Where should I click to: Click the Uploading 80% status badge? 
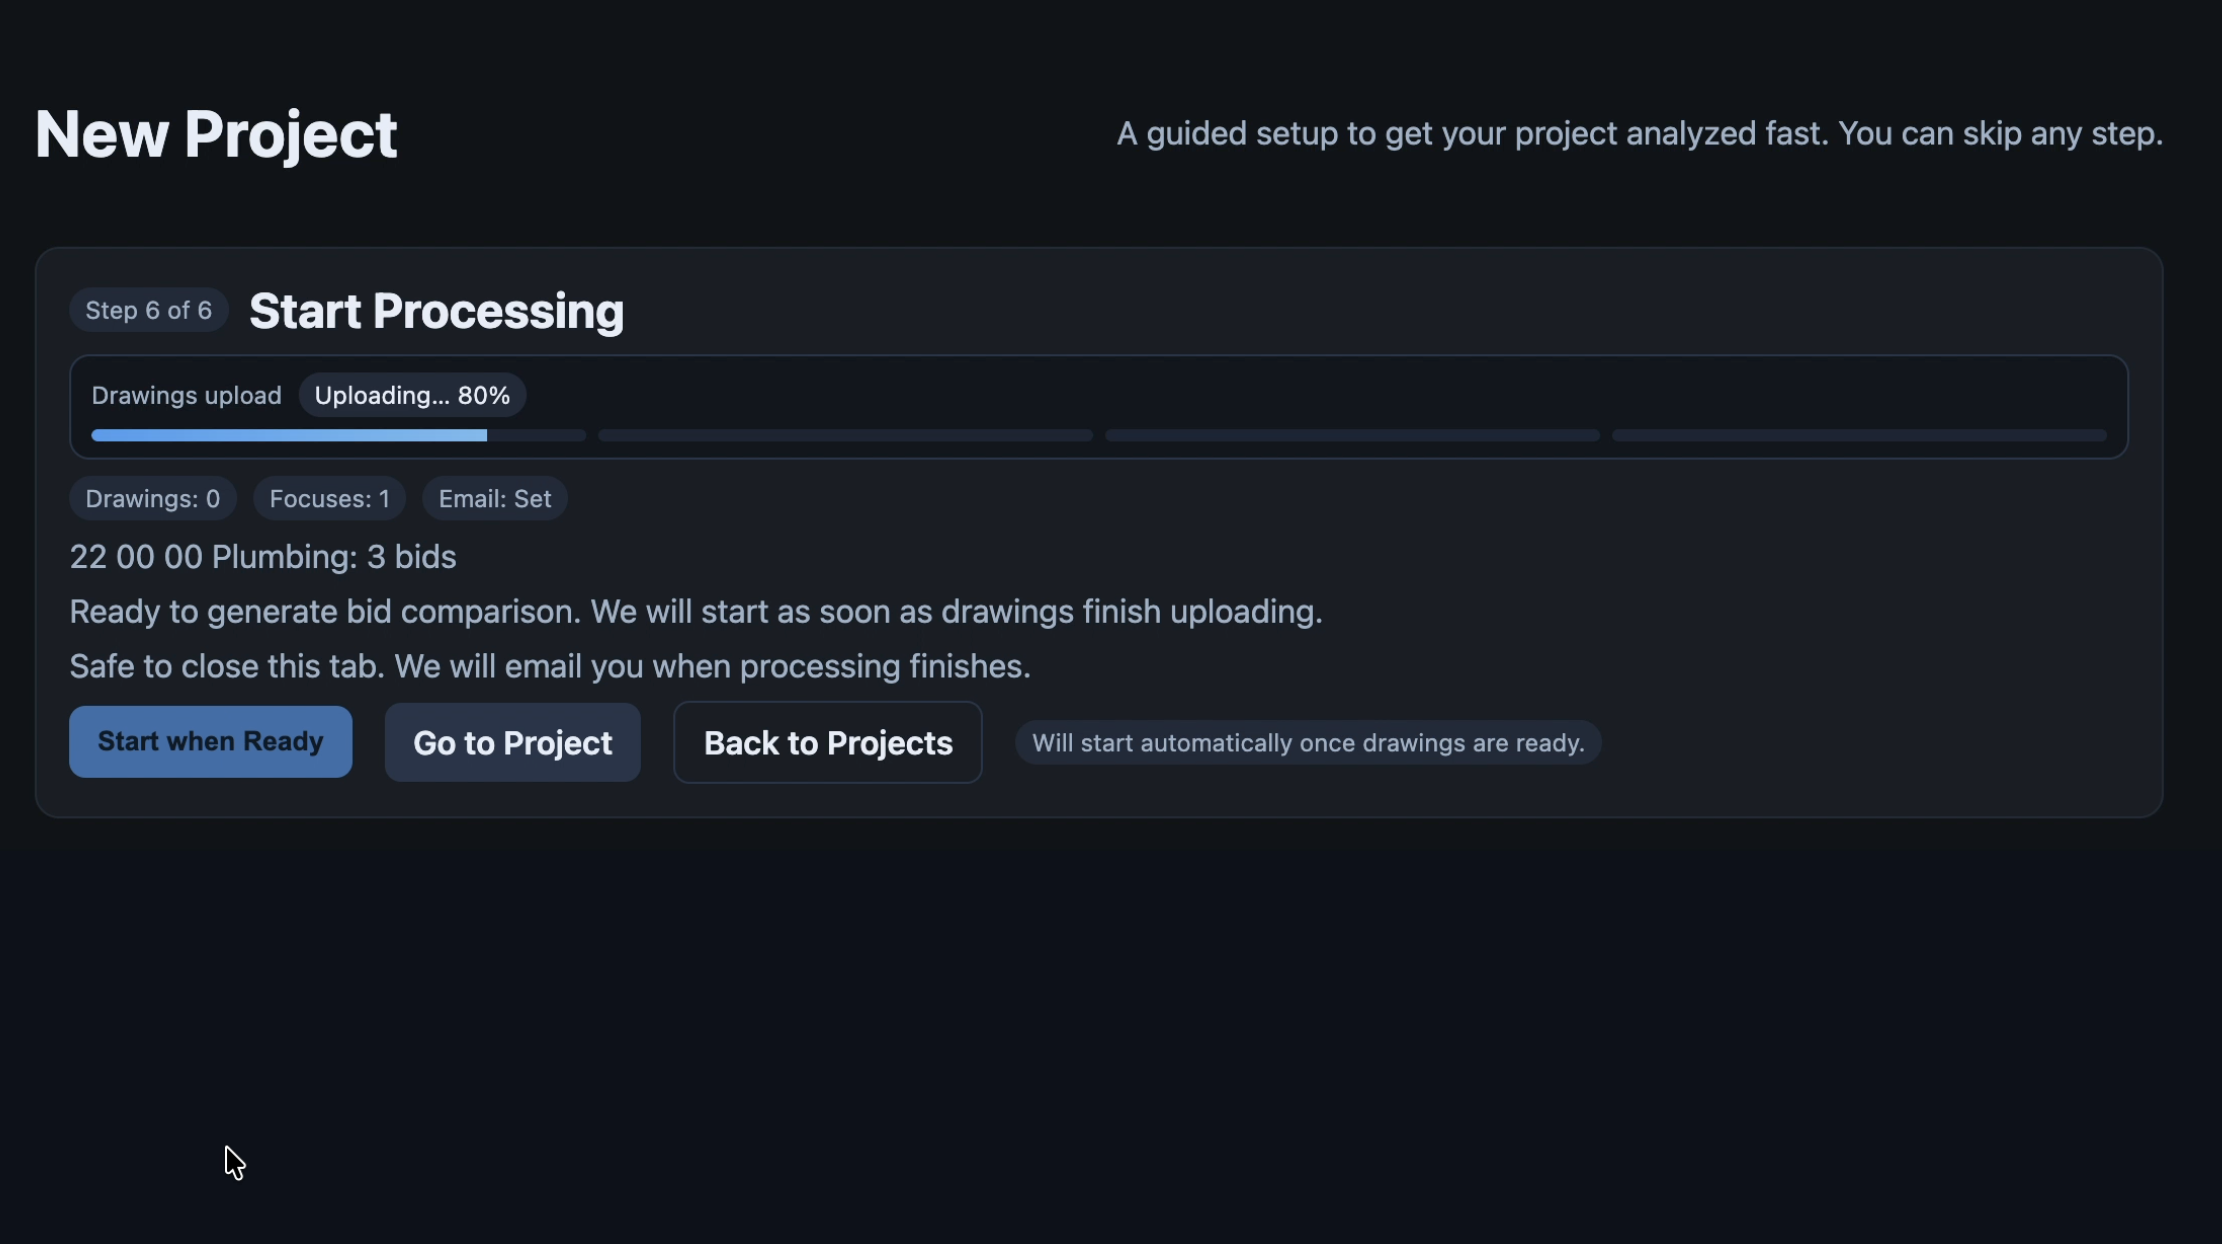[x=412, y=395]
